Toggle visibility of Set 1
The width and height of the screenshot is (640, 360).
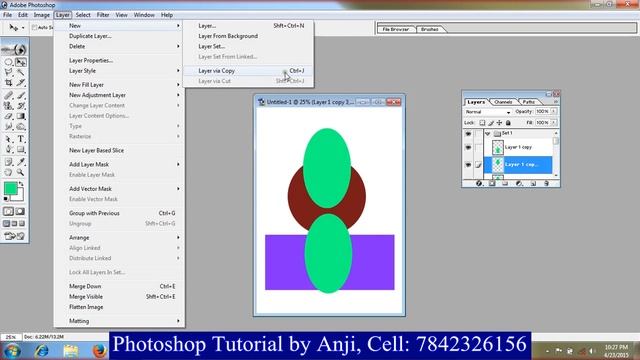[x=468, y=133]
